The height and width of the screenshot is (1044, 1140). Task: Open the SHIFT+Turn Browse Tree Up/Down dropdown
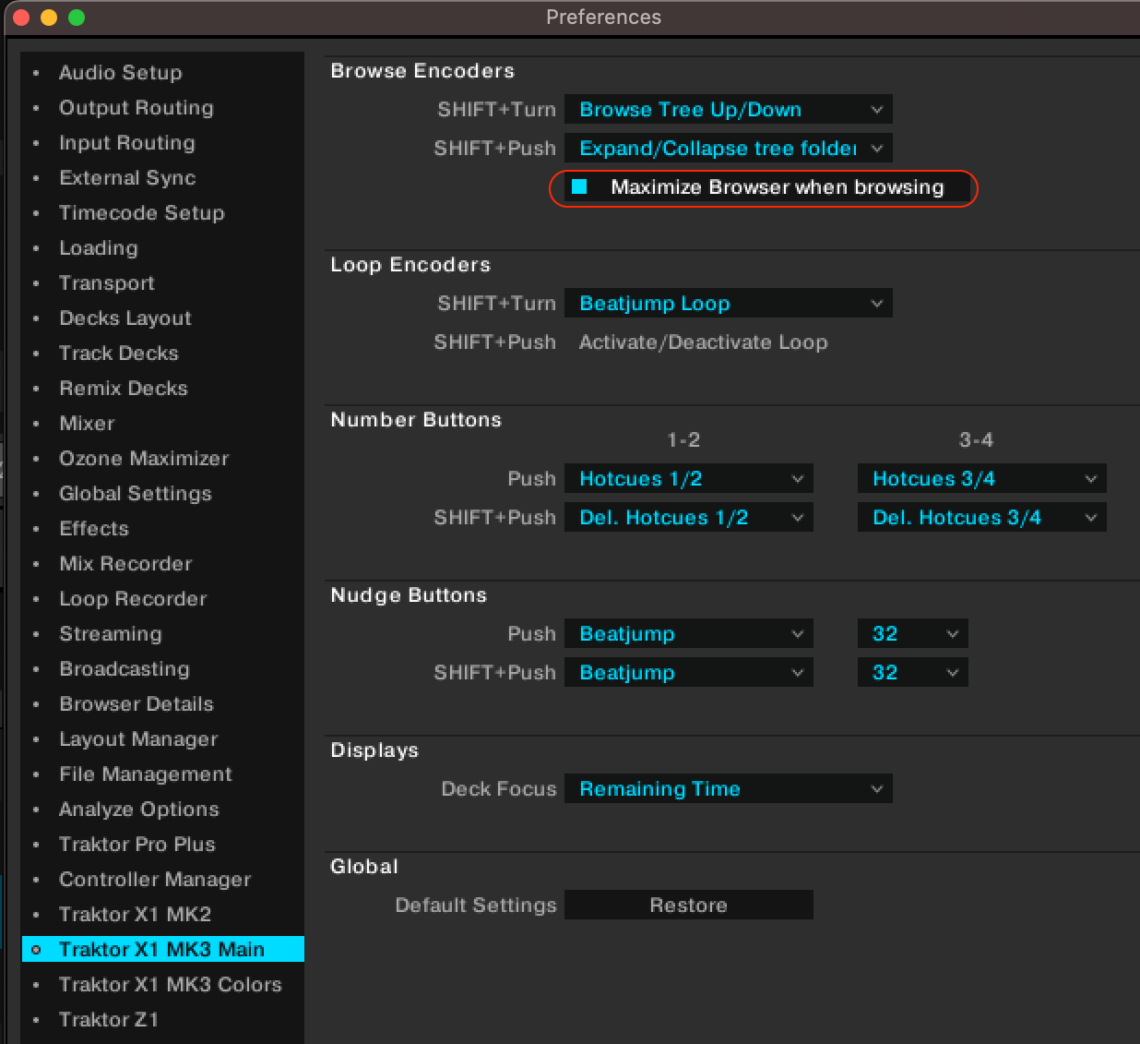point(728,109)
